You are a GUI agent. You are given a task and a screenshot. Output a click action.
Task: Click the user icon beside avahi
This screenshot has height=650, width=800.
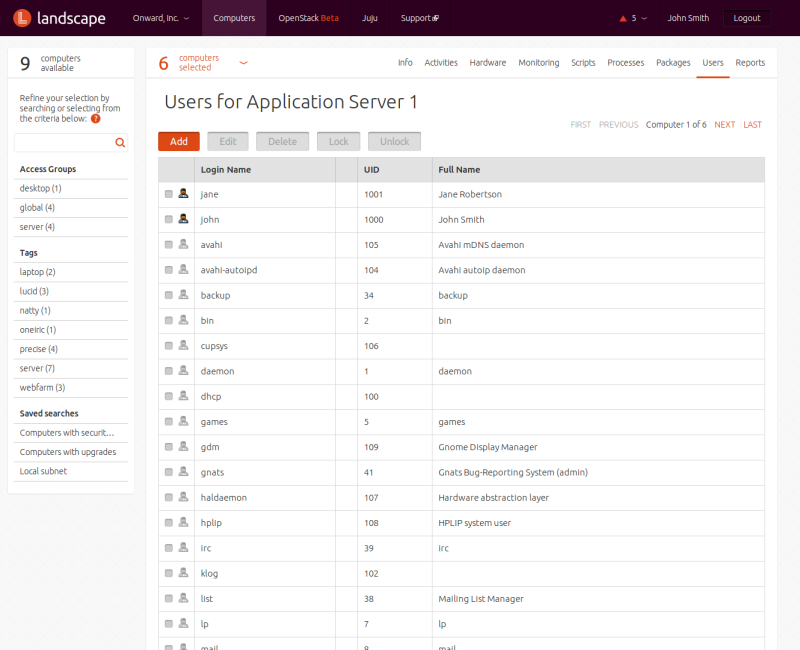click(183, 244)
